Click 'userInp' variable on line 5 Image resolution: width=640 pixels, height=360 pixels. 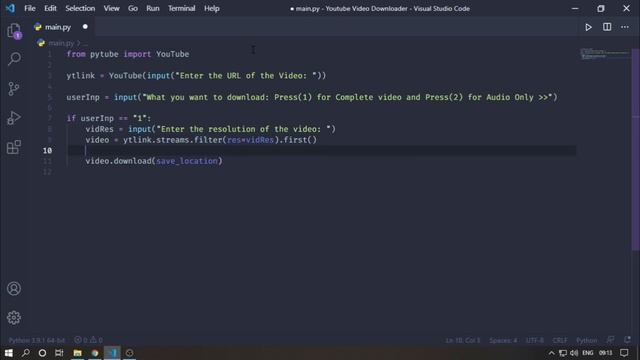83,97
